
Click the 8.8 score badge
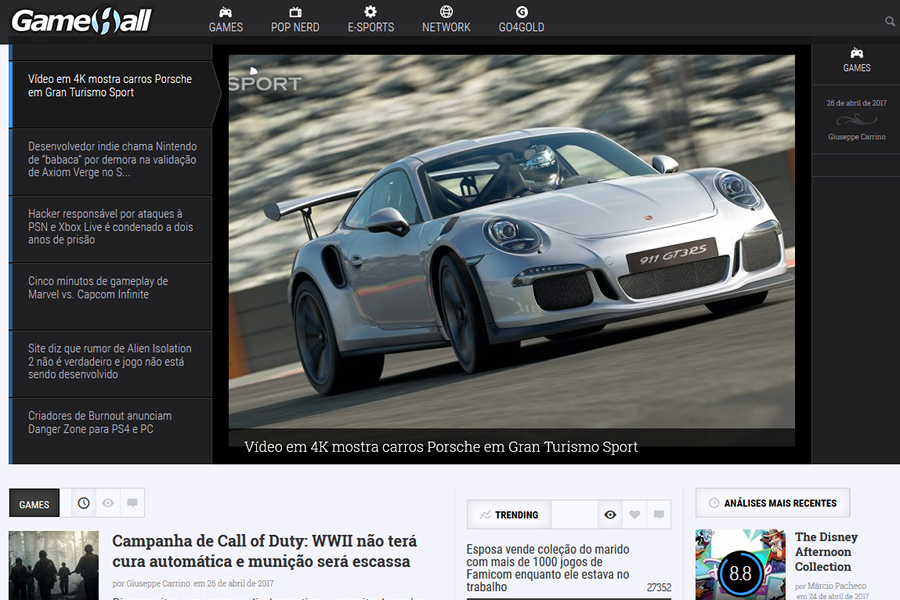pyautogui.click(x=740, y=572)
